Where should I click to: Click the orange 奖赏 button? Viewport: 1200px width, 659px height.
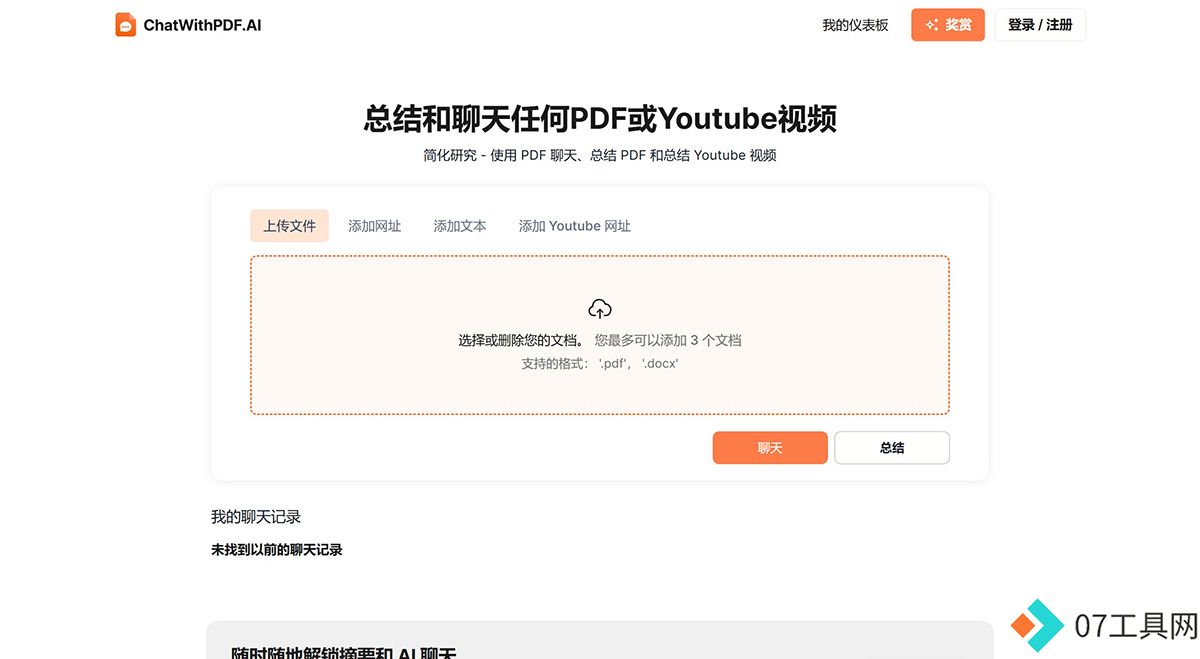click(947, 25)
